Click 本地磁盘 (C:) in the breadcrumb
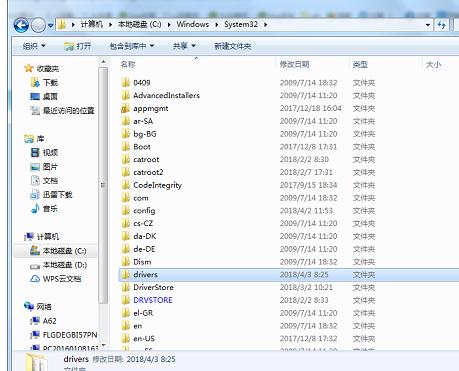This screenshot has height=371, width=459. [139, 24]
